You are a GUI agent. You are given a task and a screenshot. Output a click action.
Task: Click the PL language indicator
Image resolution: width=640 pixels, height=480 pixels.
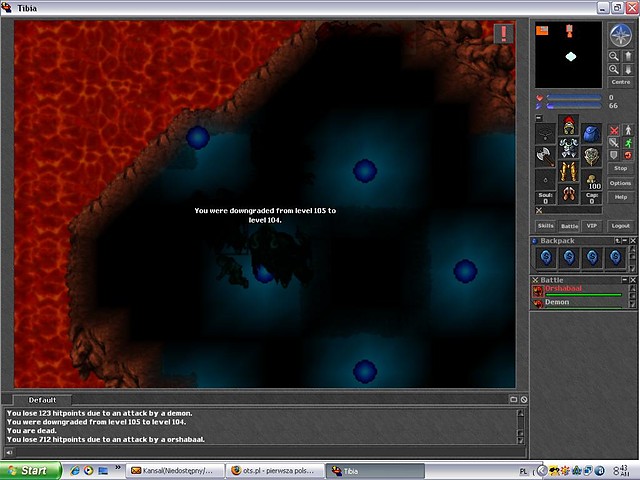click(x=524, y=471)
